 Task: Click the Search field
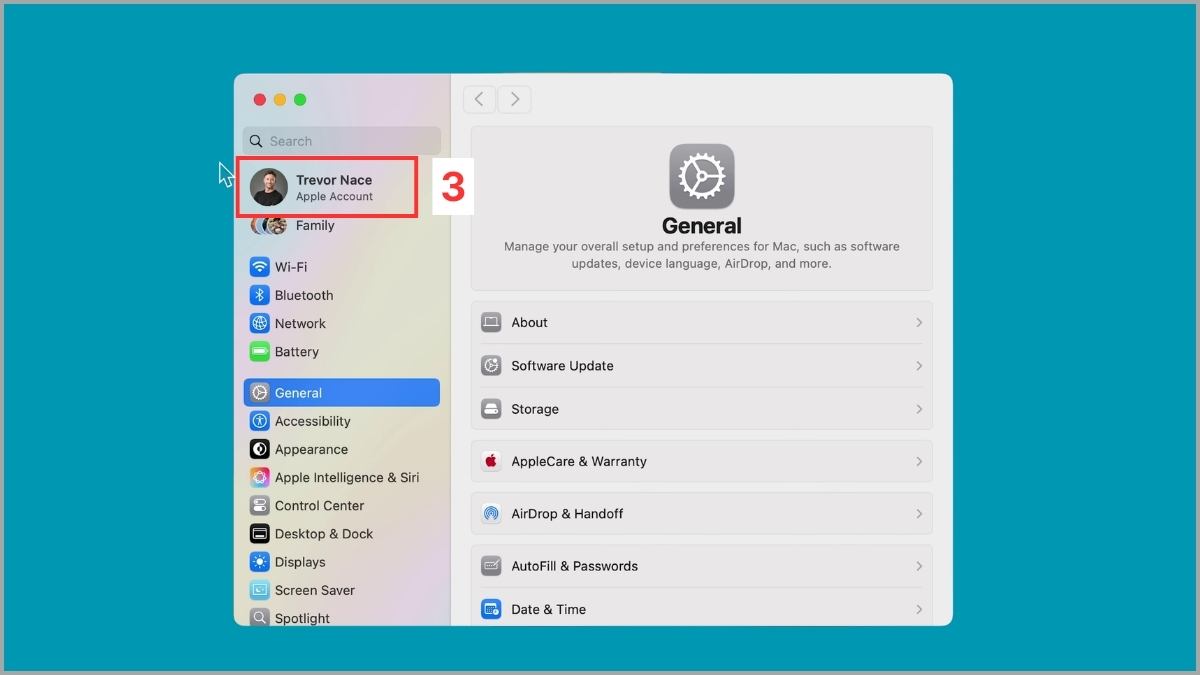[x=341, y=141]
